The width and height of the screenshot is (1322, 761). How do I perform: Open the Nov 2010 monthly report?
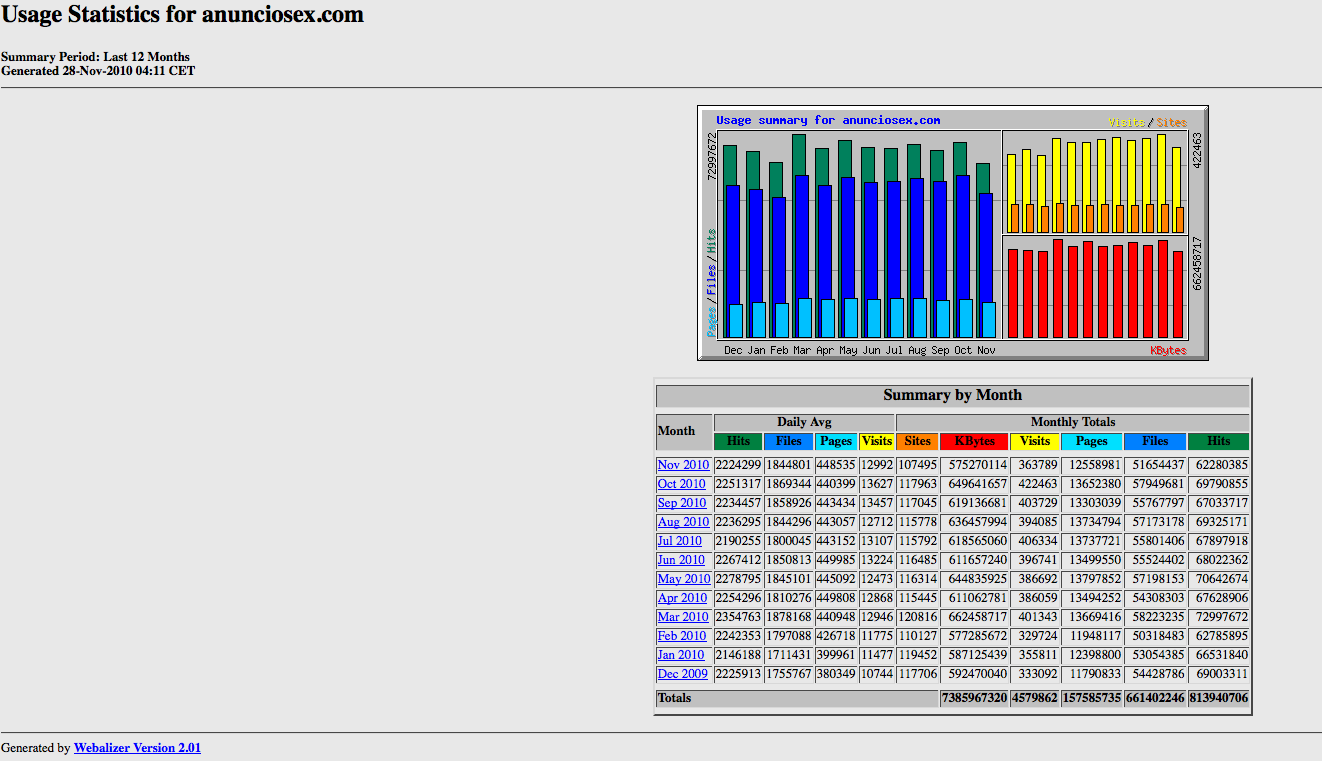pos(683,465)
